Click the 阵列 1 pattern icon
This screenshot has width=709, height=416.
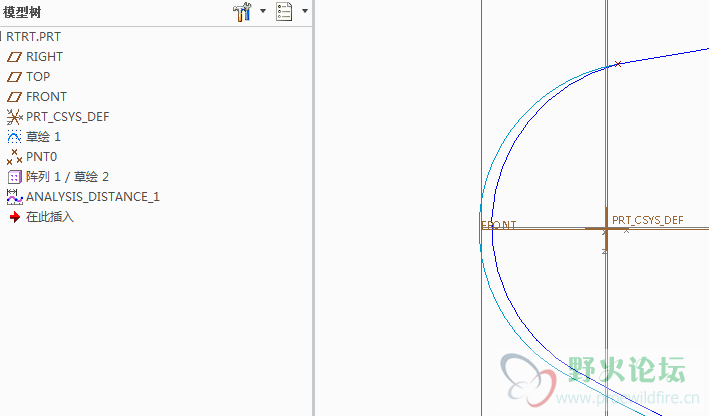point(14,177)
